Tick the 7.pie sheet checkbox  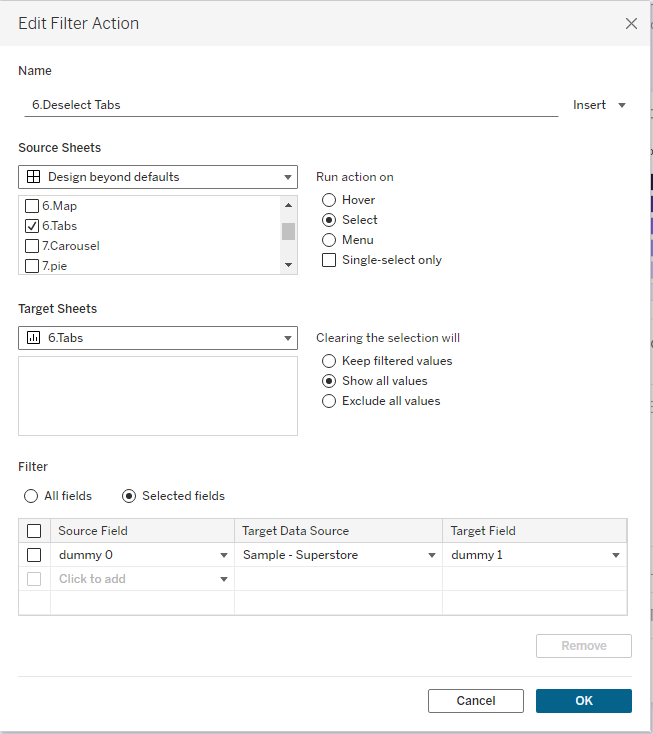pos(32,266)
